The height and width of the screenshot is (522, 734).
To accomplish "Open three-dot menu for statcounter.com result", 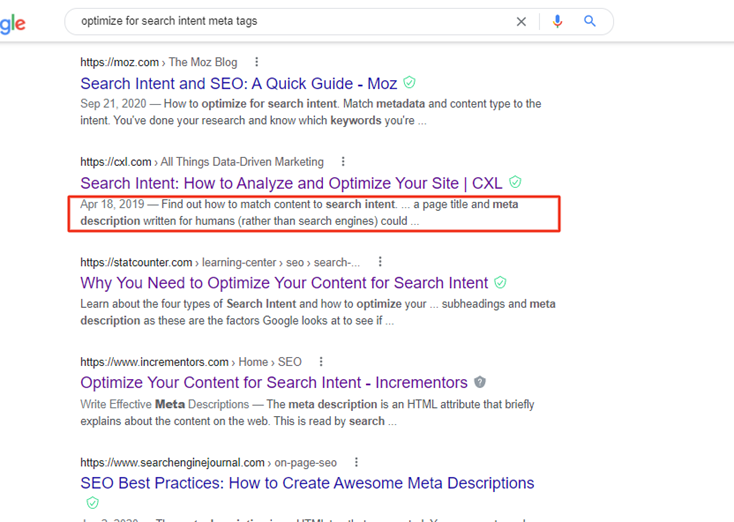I will pyautogui.click(x=380, y=262).
